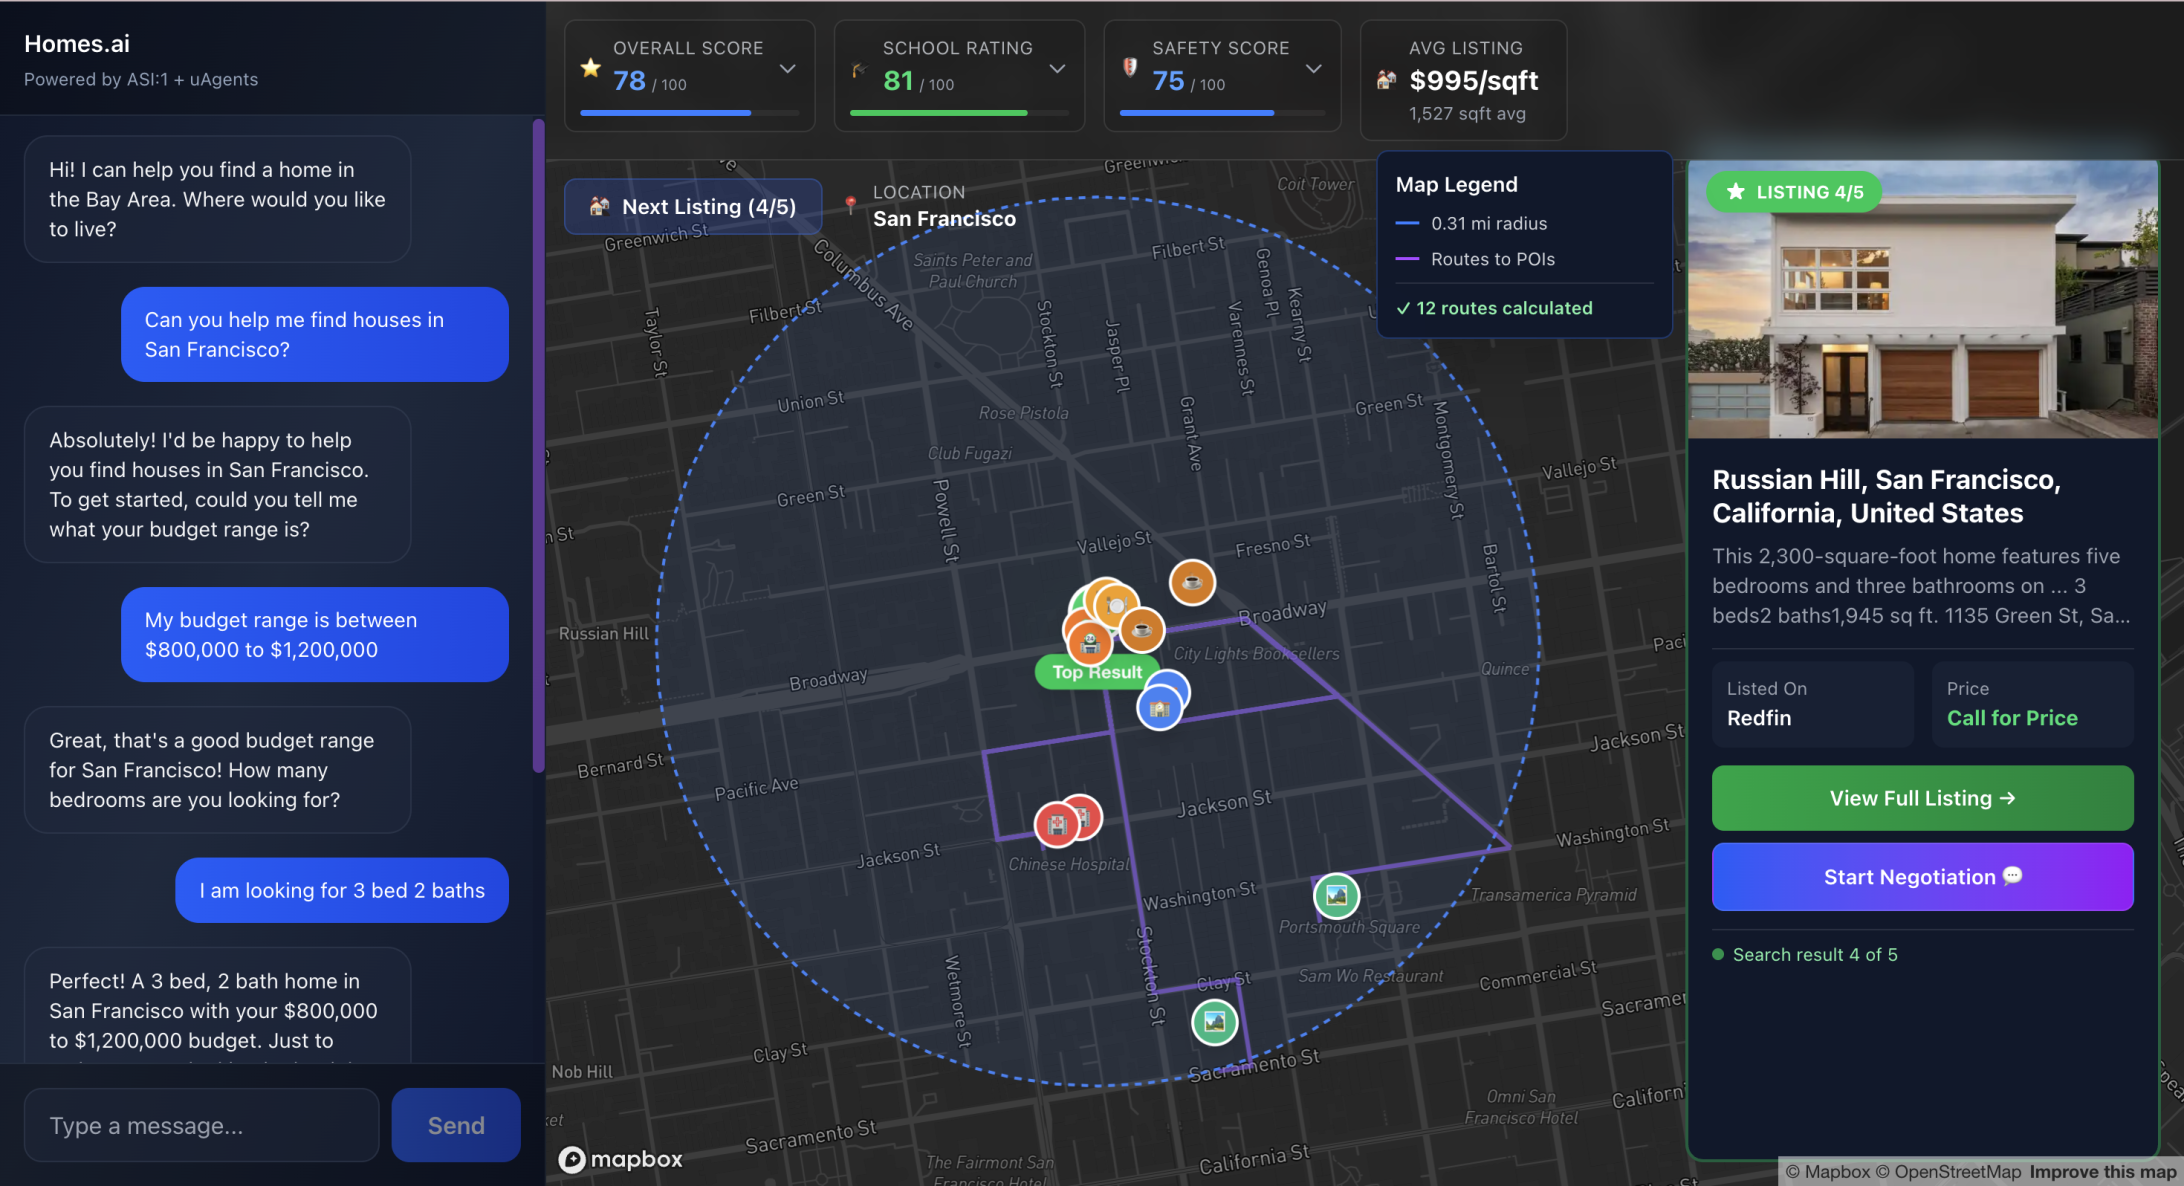
Task: Click the hospital marker by Chinese Hospital
Action: pyautogui.click(x=1056, y=825)
